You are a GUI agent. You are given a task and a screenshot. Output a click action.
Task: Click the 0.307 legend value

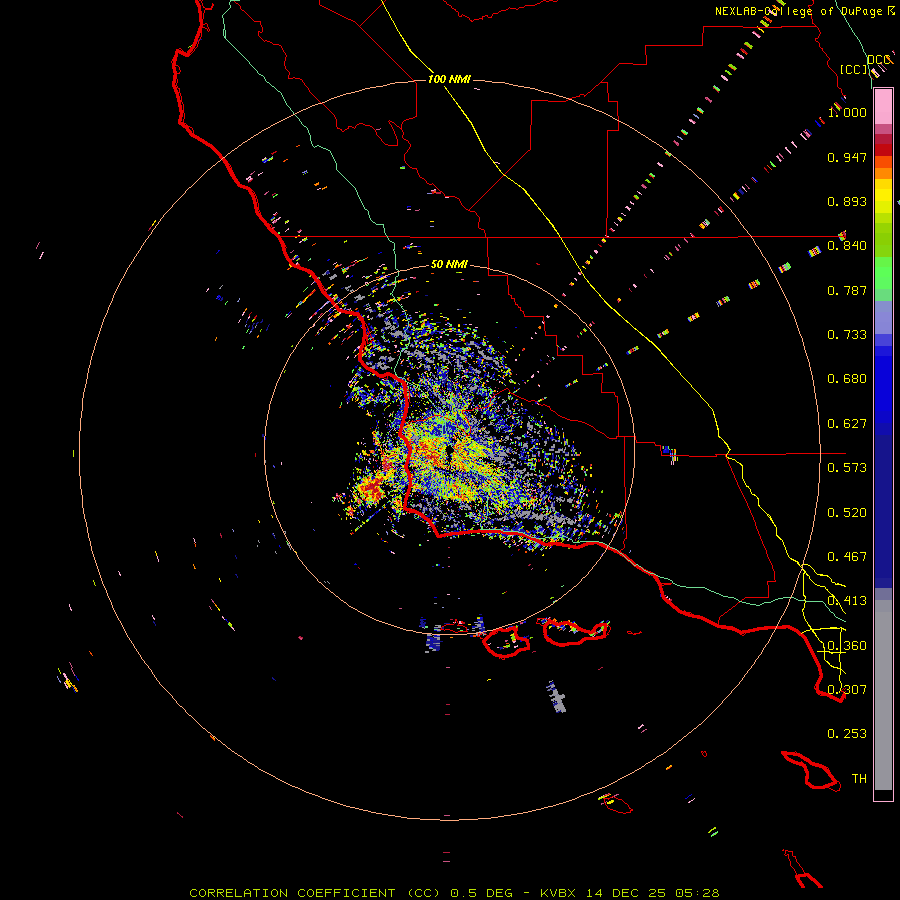(x=847, y=690)
